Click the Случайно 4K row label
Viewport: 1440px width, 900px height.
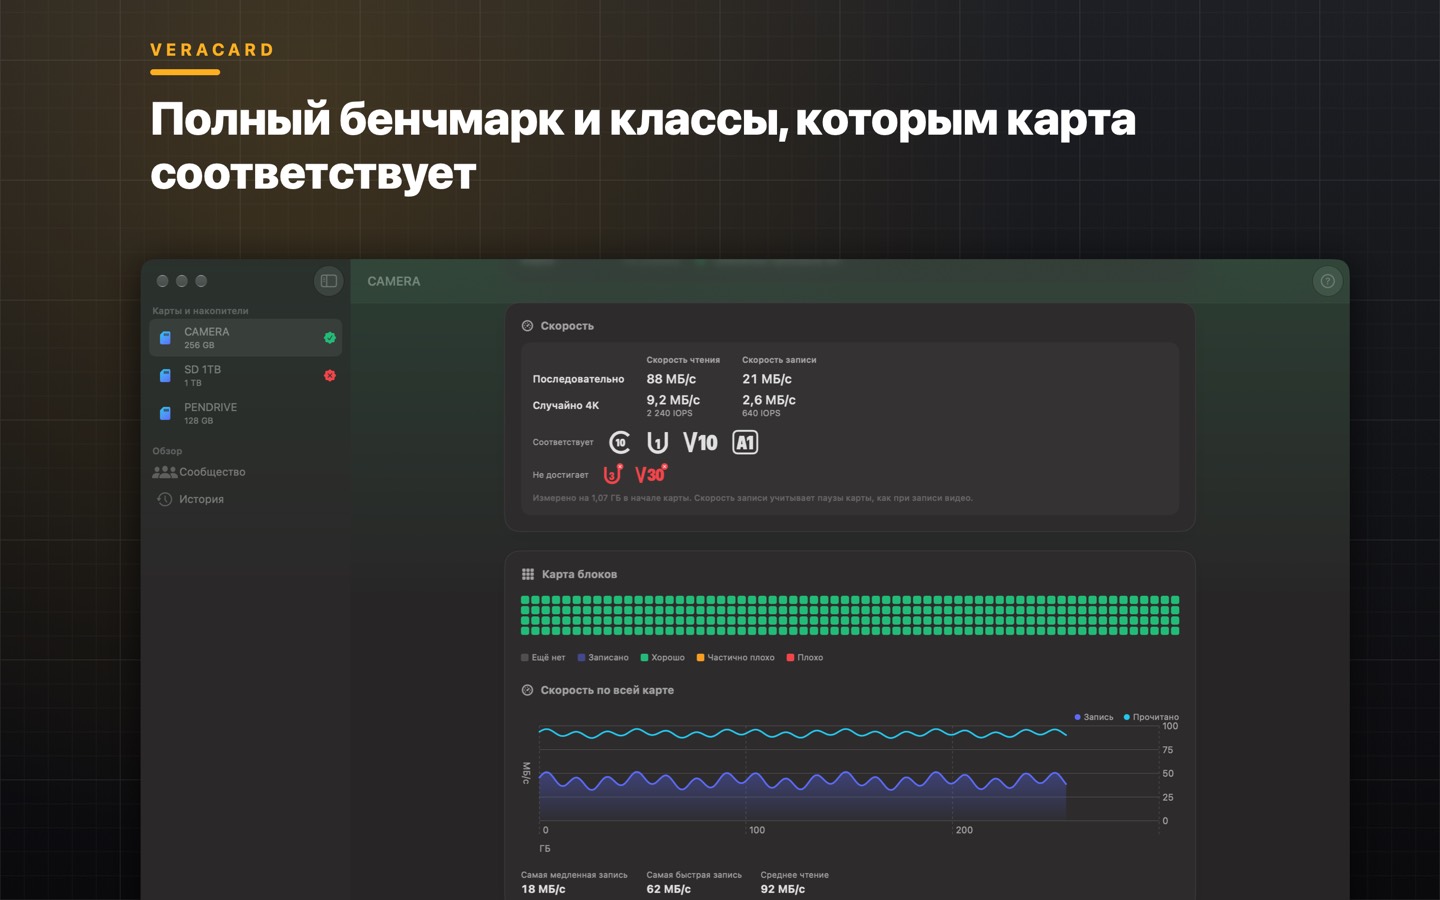[566, 406]
